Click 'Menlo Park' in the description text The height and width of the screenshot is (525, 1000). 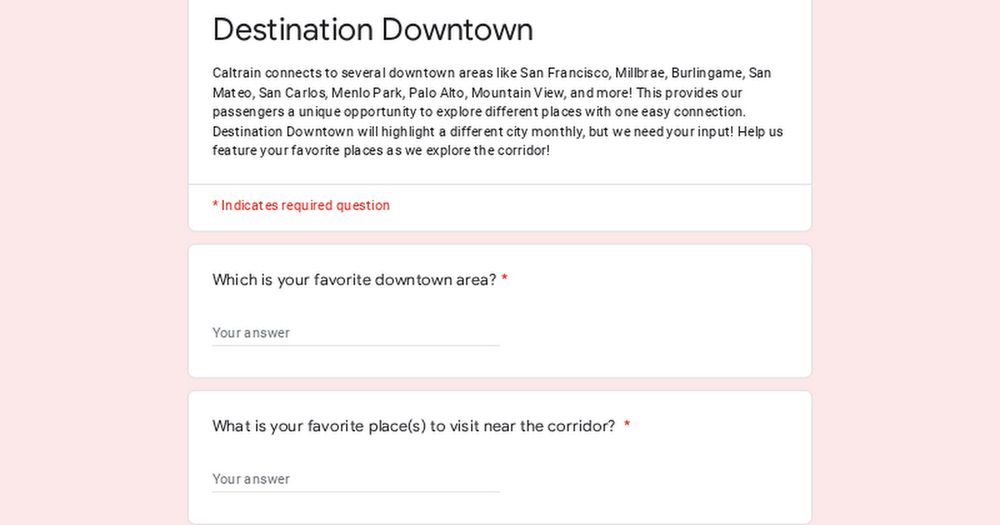point(367,92)
